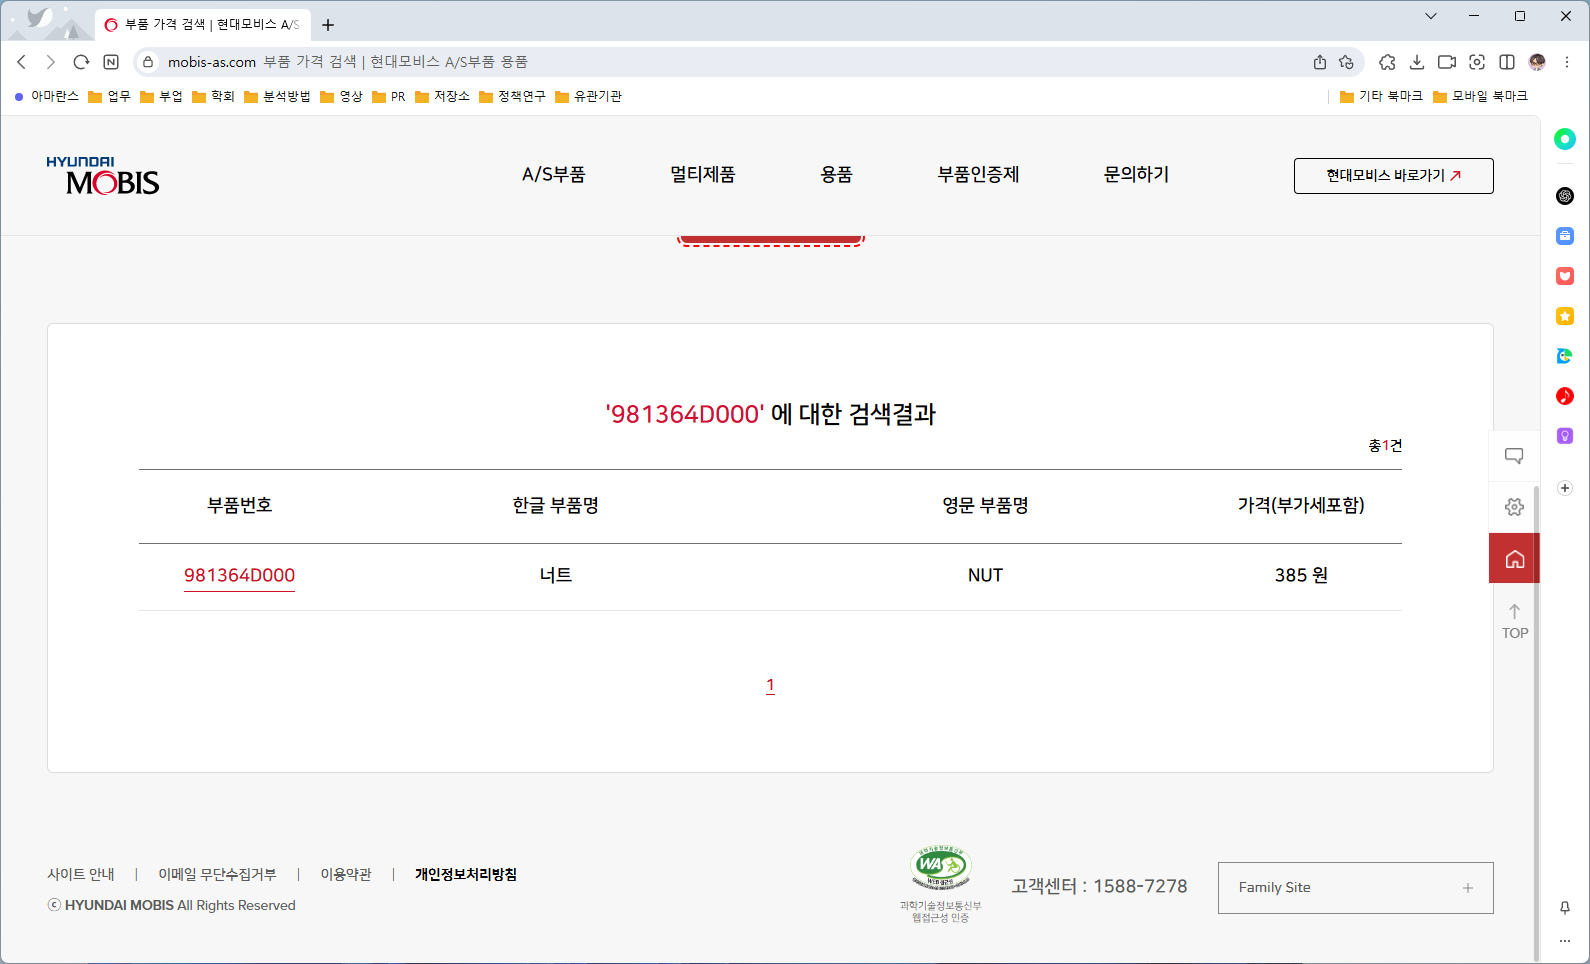Open the 업무 bookmark folder
The height and width of the screenshot is (964, 1590).
click(109, 96)
